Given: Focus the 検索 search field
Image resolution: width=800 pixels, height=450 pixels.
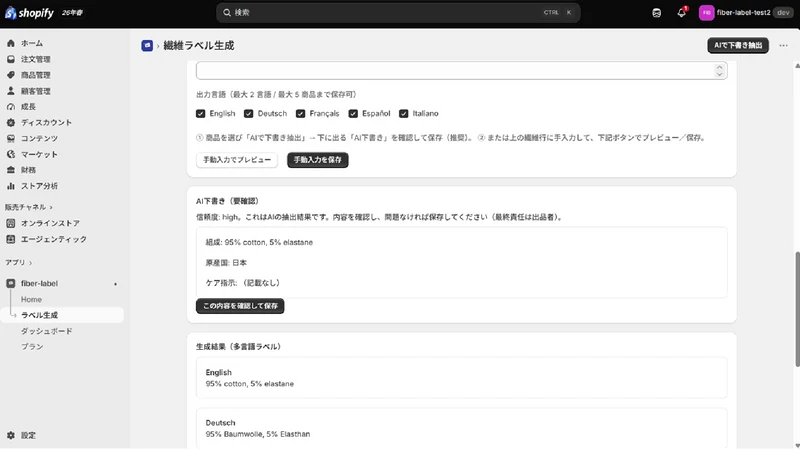Looking at the screenshot, I should click(x=398, y=13).
